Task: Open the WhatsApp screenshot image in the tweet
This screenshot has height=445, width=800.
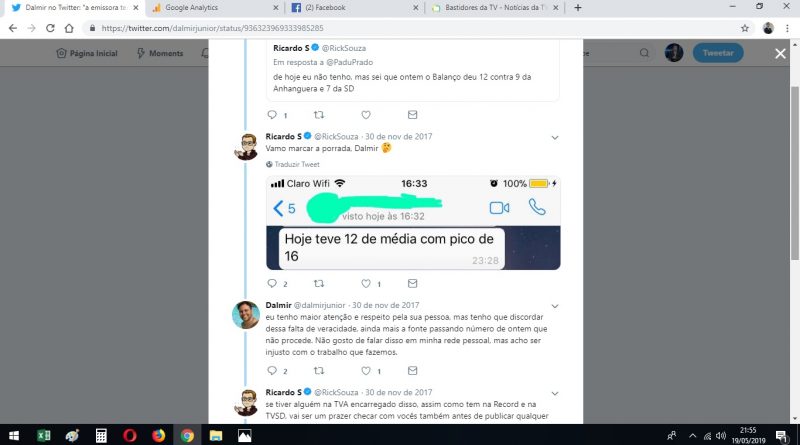Action: (413, 222)
